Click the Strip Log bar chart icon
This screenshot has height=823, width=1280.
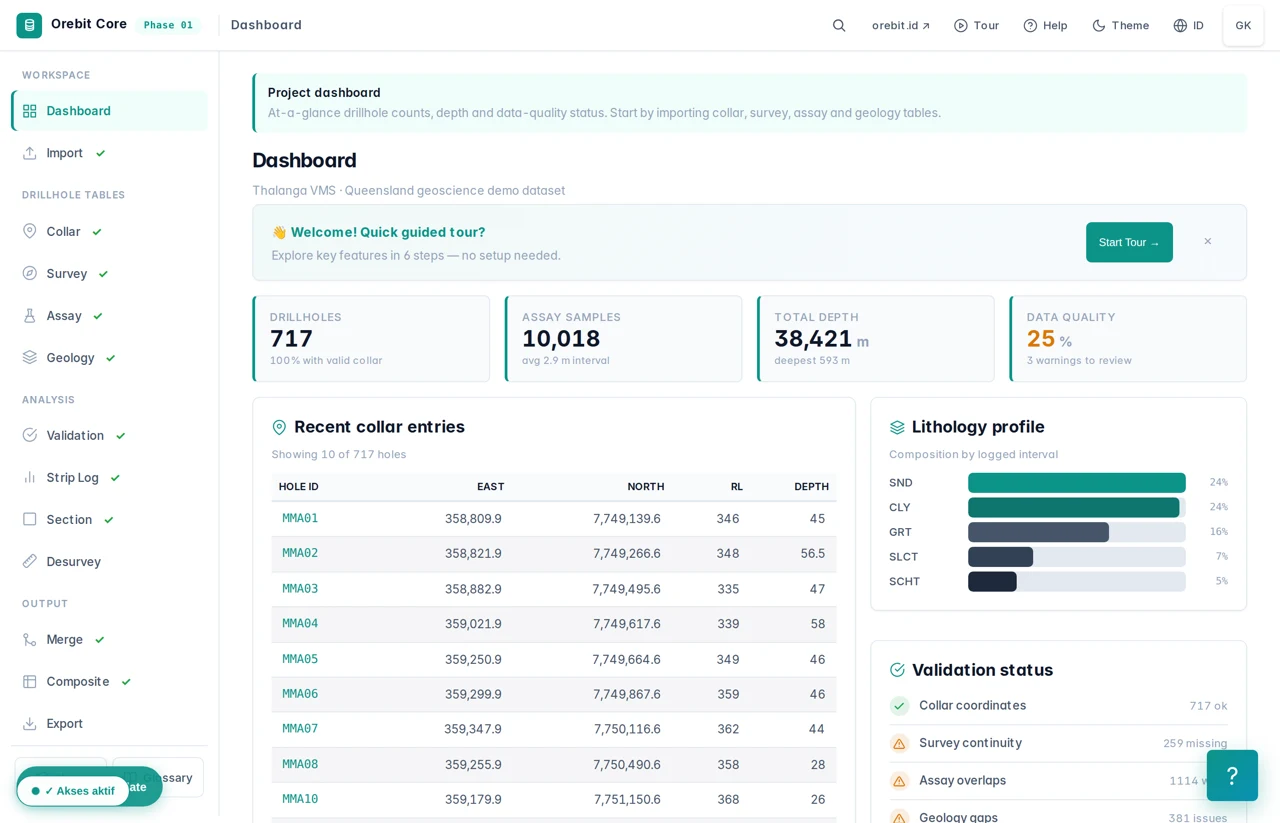pyautogui.click(x=30, y=477)
